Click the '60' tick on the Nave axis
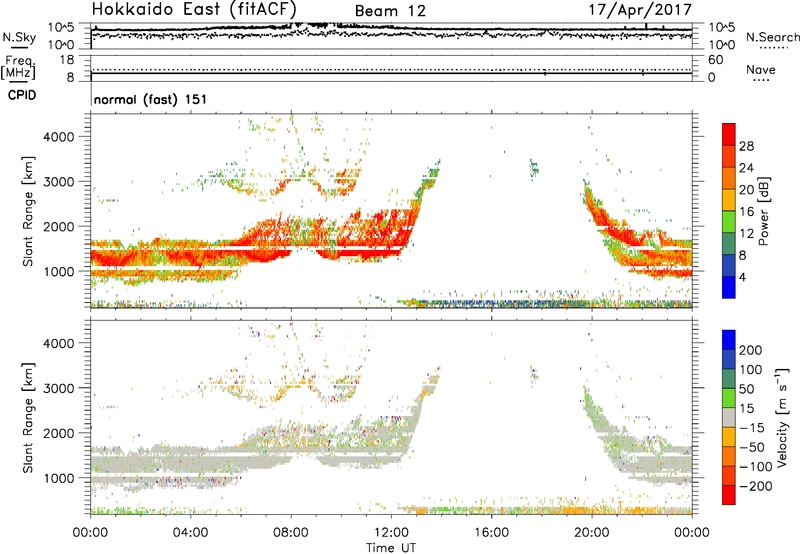Image resolution: width=800 pixels, height=554 pixels. pos(715,60)
